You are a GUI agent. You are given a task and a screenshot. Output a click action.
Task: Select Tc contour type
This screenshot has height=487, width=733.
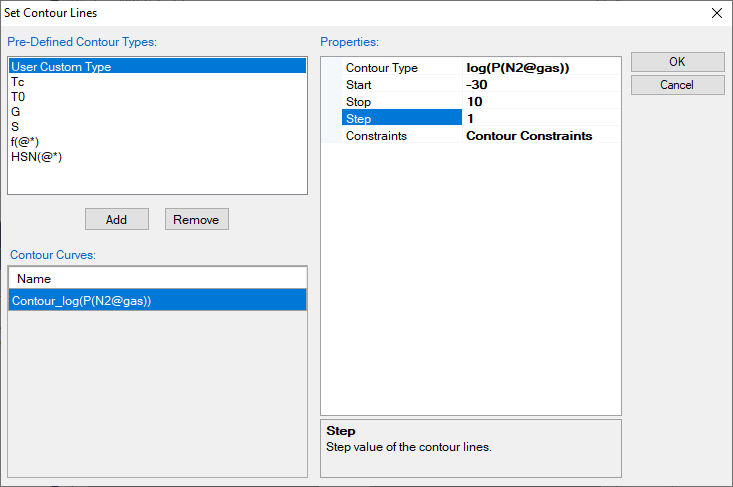click(18, 82)
